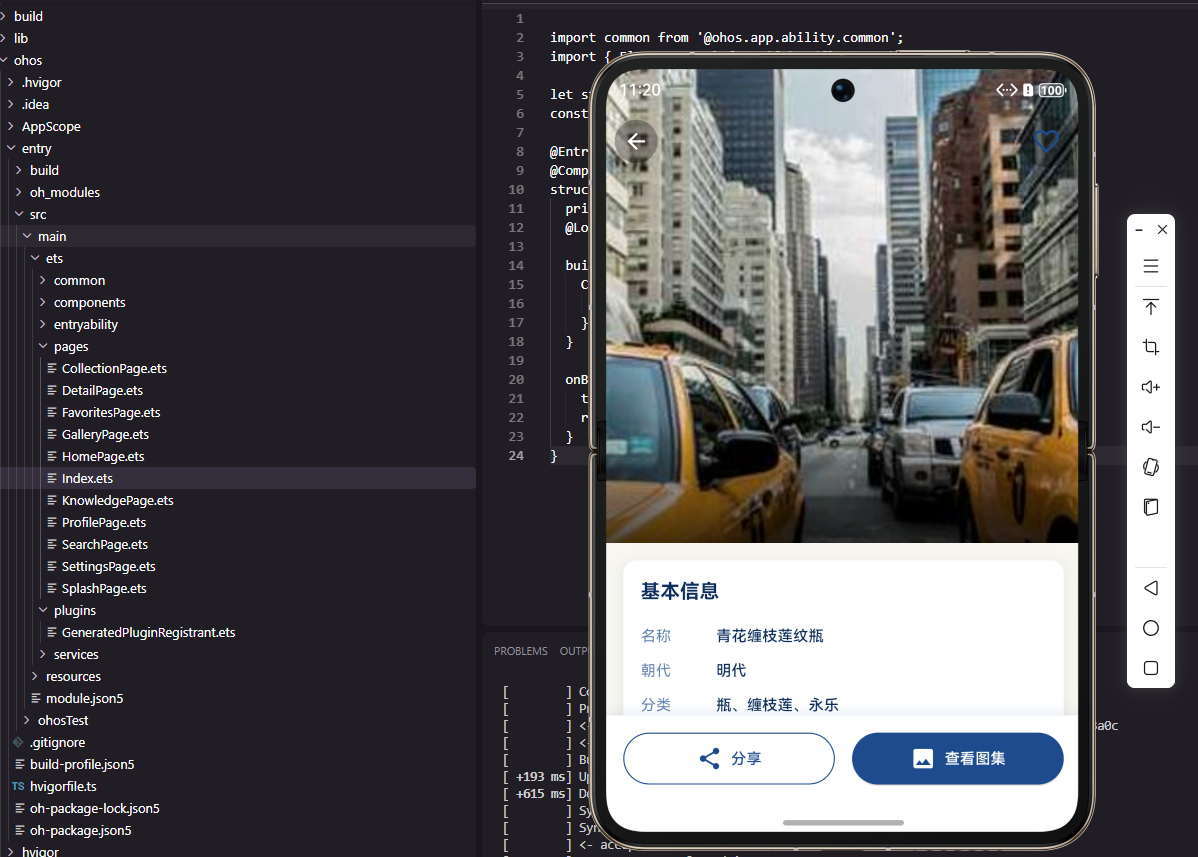Screen dimensions: 1198x857
Task: Click the share icon inside 分享 button
Action: [x=709, y=758]
